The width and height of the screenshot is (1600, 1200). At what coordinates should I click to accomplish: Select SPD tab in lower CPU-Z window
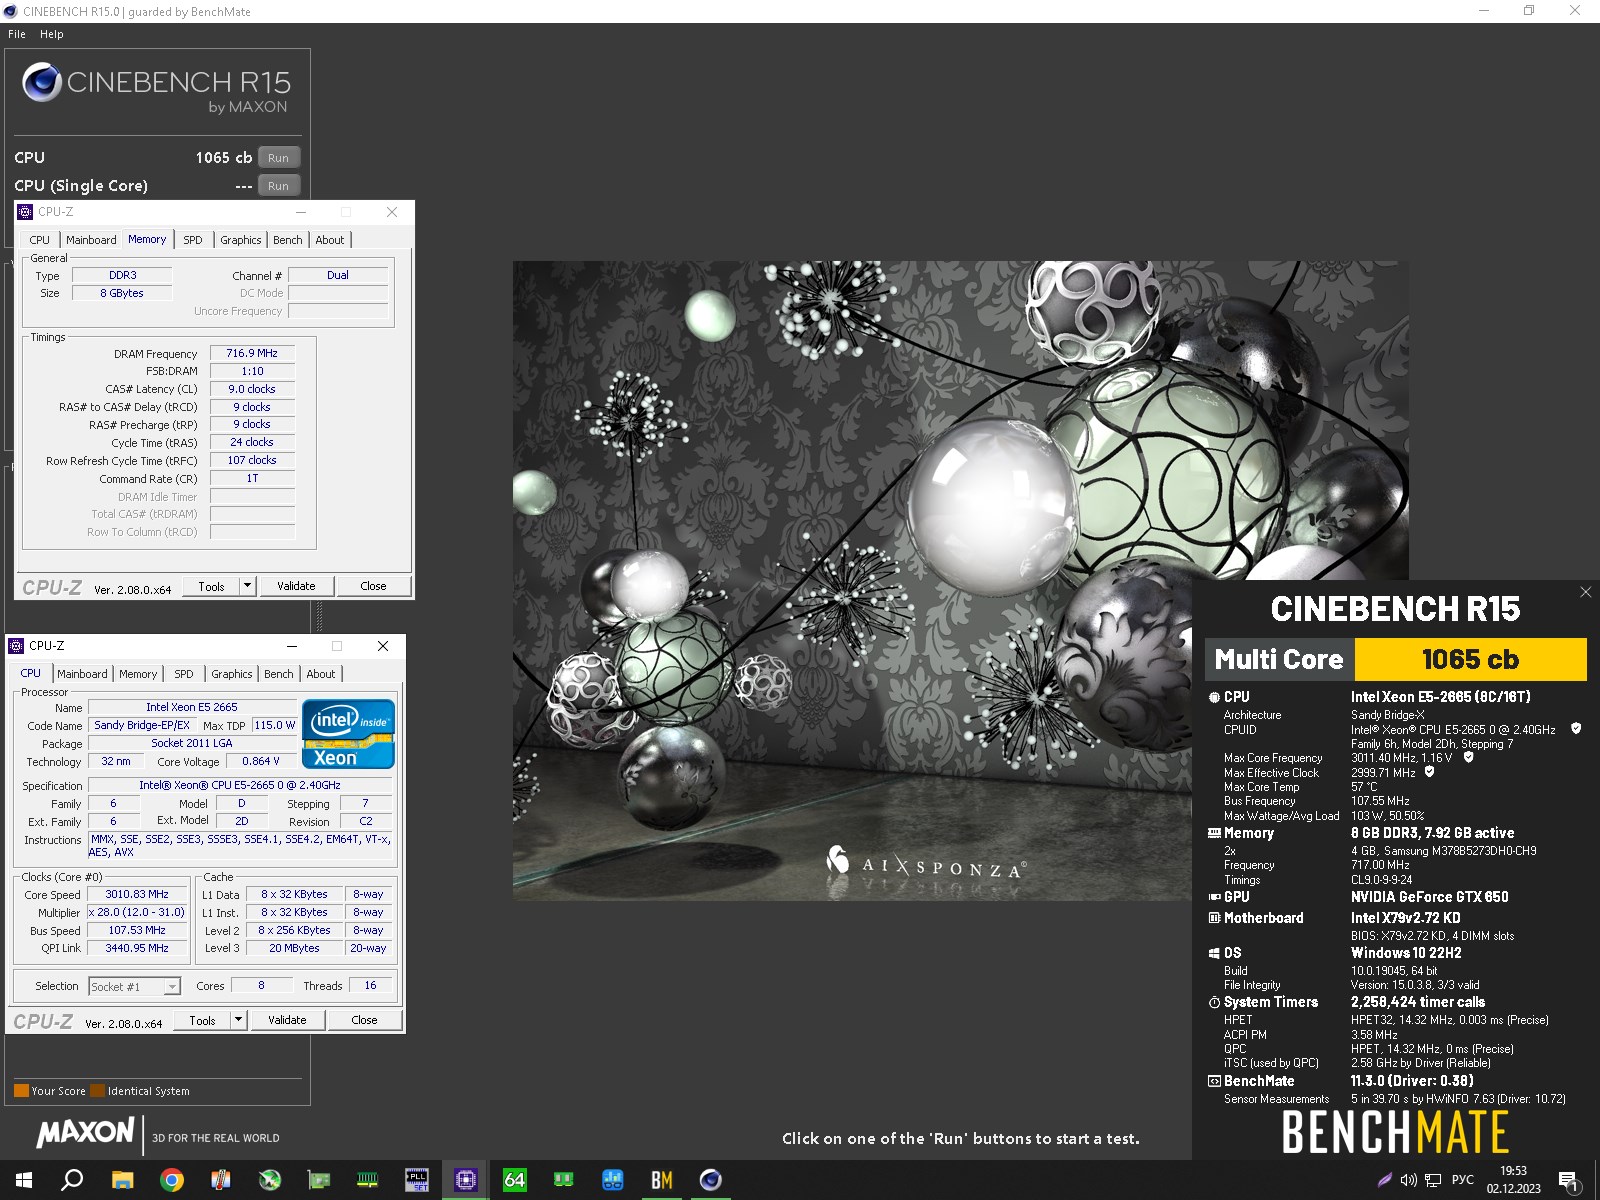click(x=184, y=674)
